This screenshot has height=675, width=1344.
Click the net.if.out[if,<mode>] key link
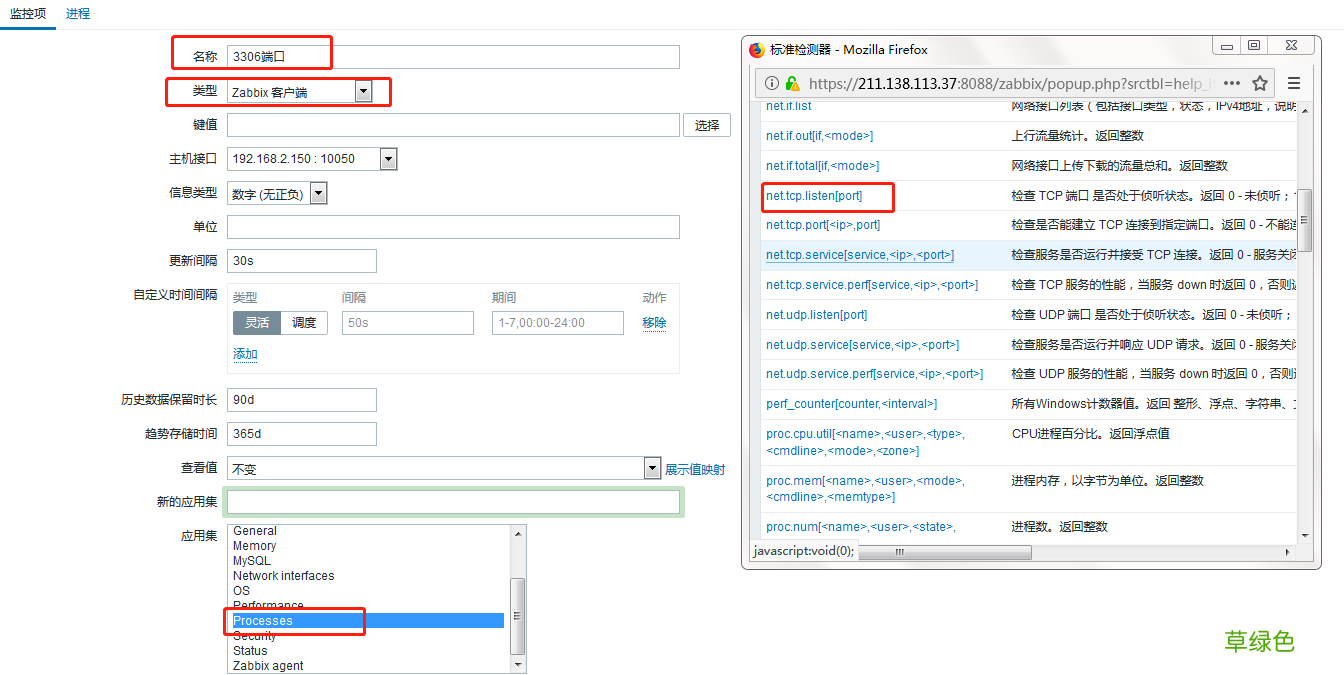tap(819, 136)
